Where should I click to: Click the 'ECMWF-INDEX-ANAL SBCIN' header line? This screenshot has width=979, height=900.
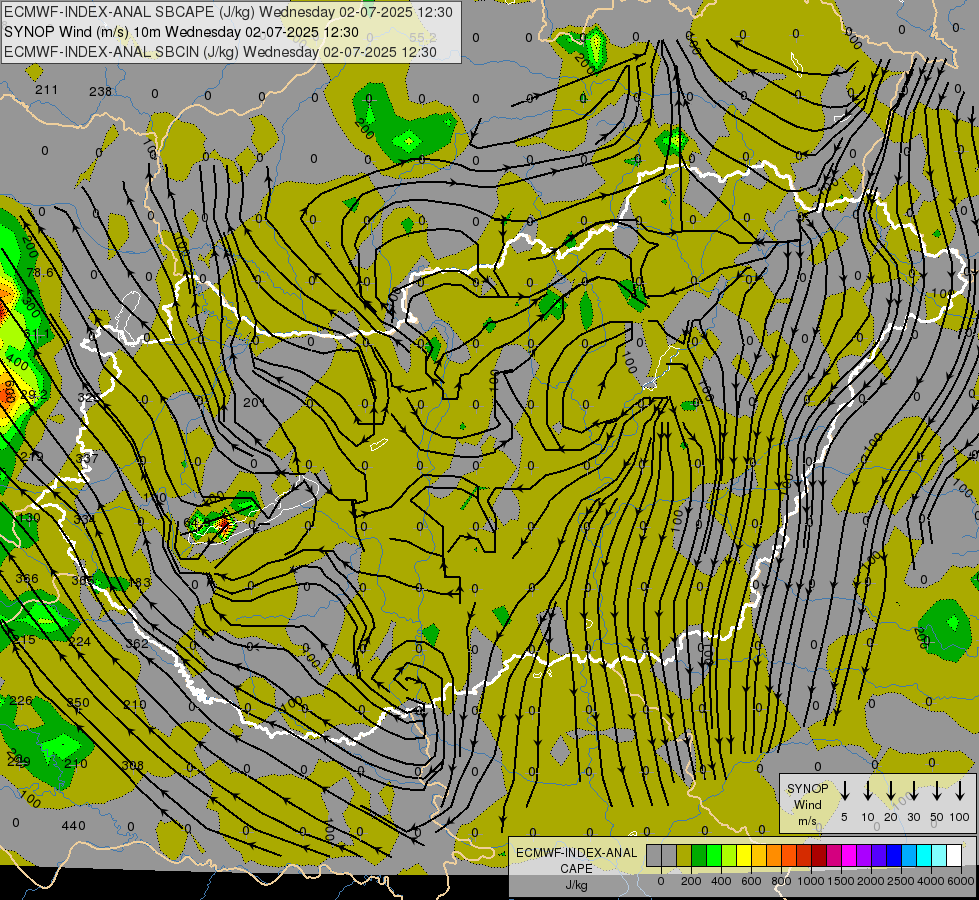(x=220, y=52)
